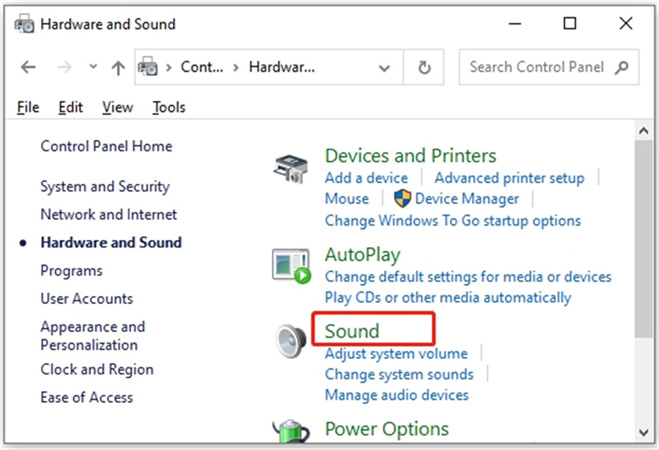Open recent locations dropdown chevron
Viewport: 659px width, 450px height.
pyautogui.click(x=93, y=66)
